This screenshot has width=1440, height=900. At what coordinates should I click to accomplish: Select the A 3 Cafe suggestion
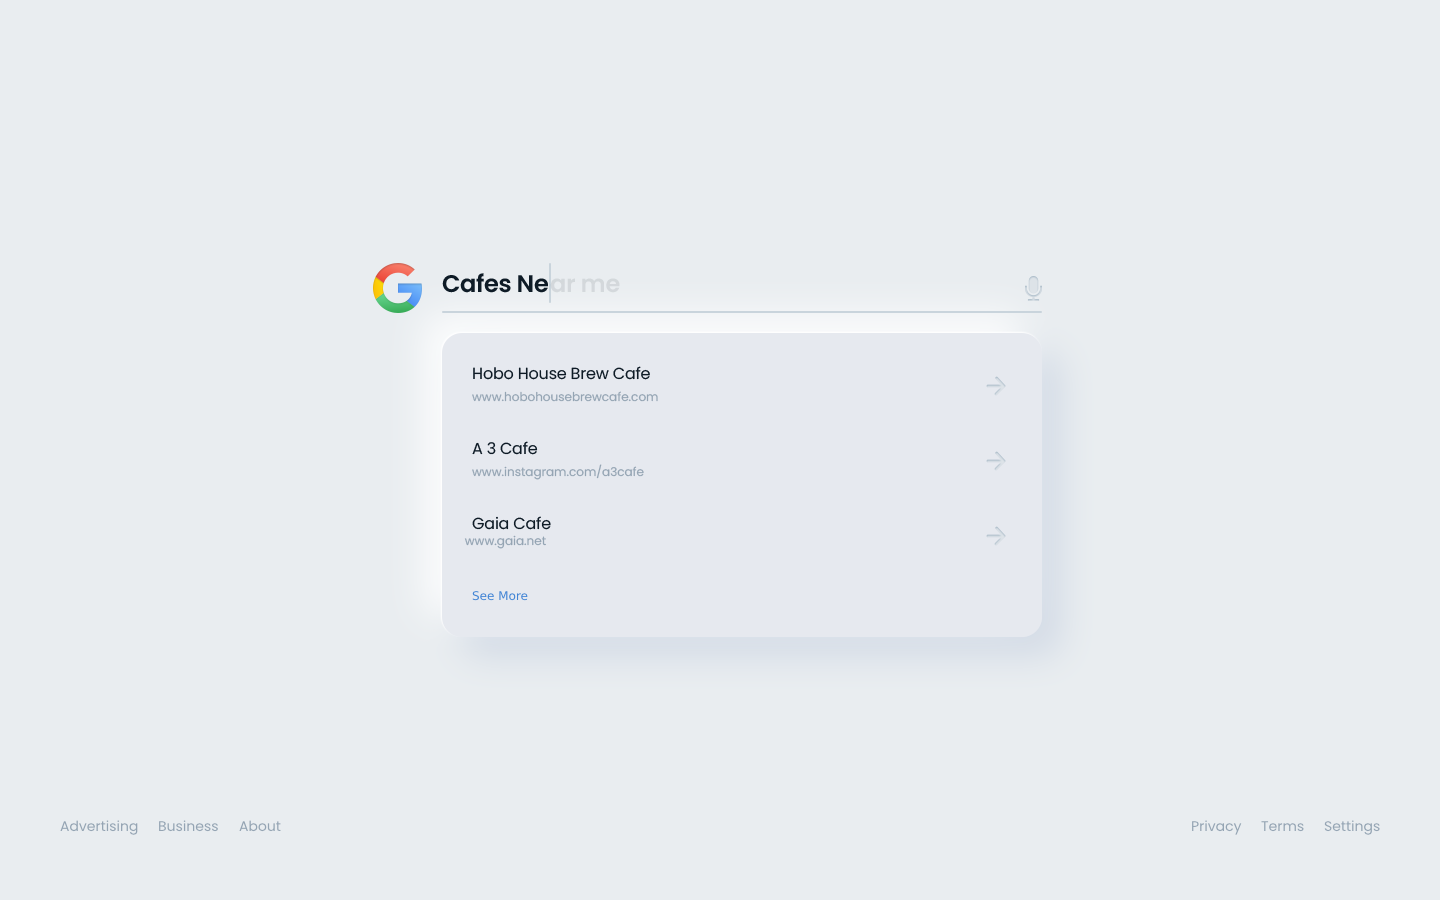coord(505,448)
